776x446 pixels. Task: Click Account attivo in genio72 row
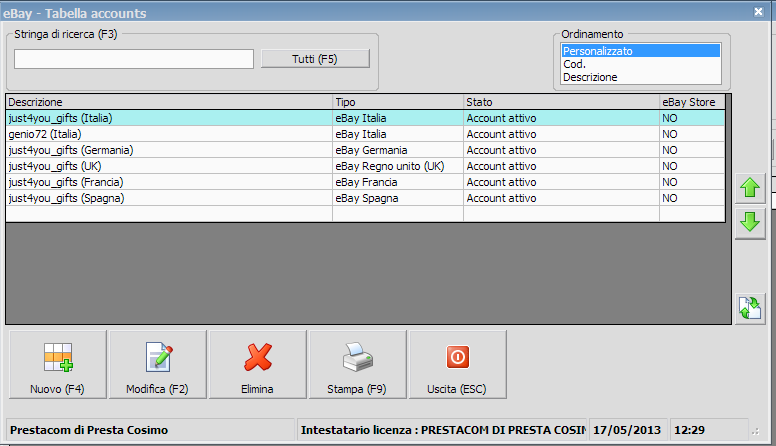pos(561,134)
